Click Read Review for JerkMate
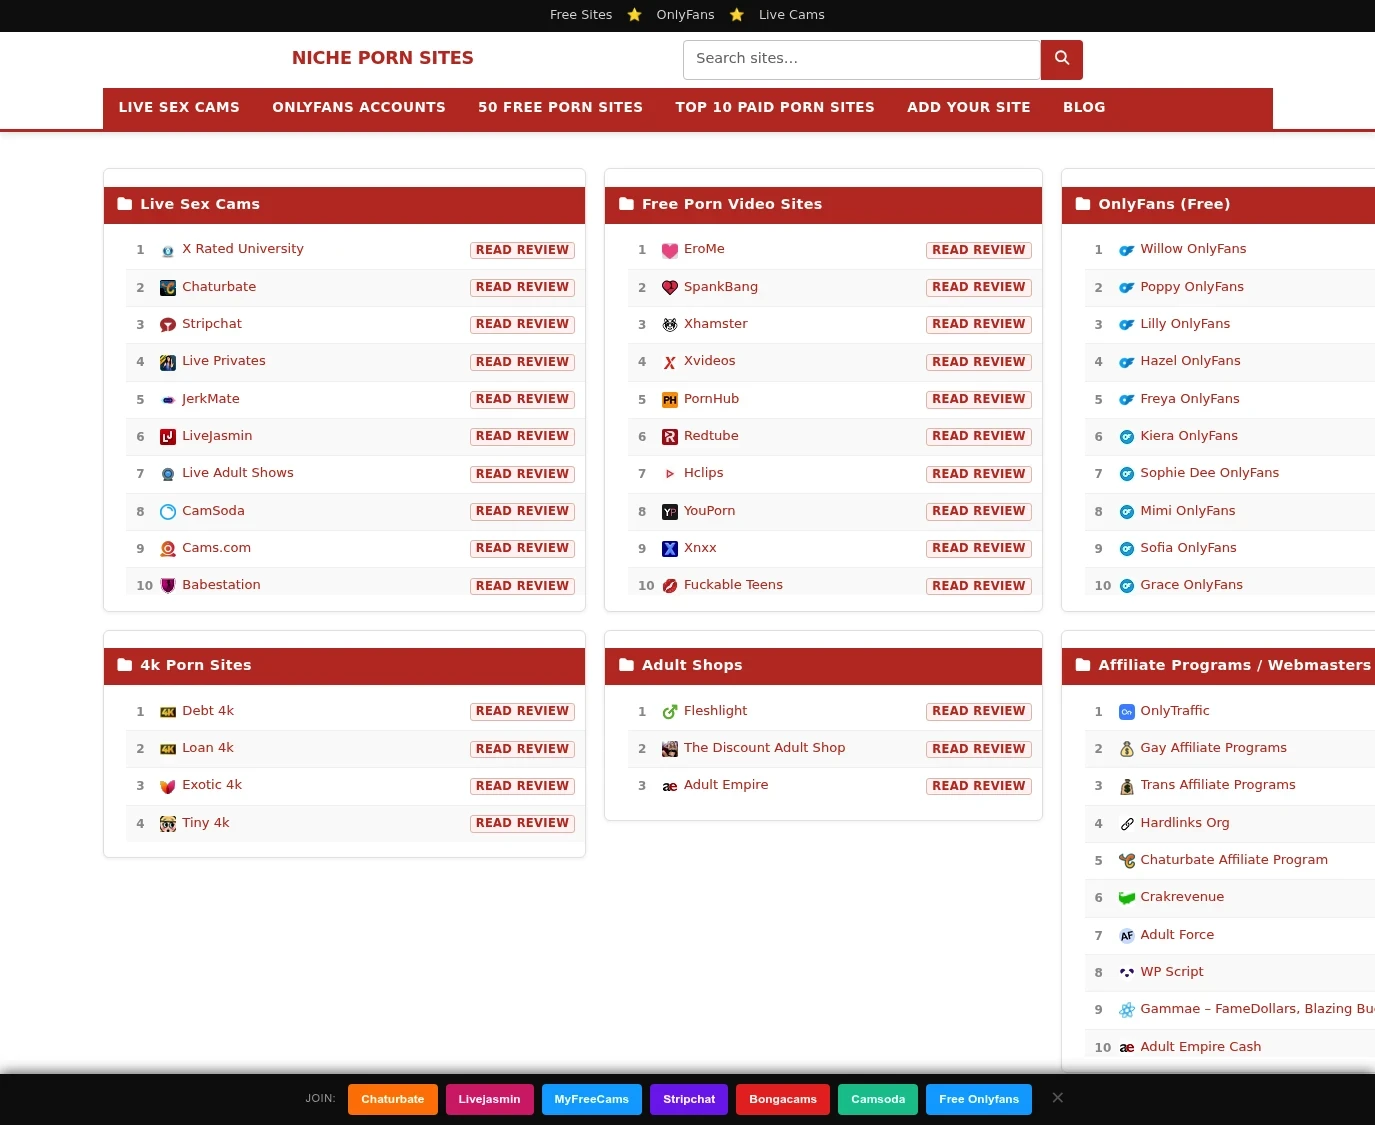Viewport: 1375px width, 1125px height. (x=522, y=399)
